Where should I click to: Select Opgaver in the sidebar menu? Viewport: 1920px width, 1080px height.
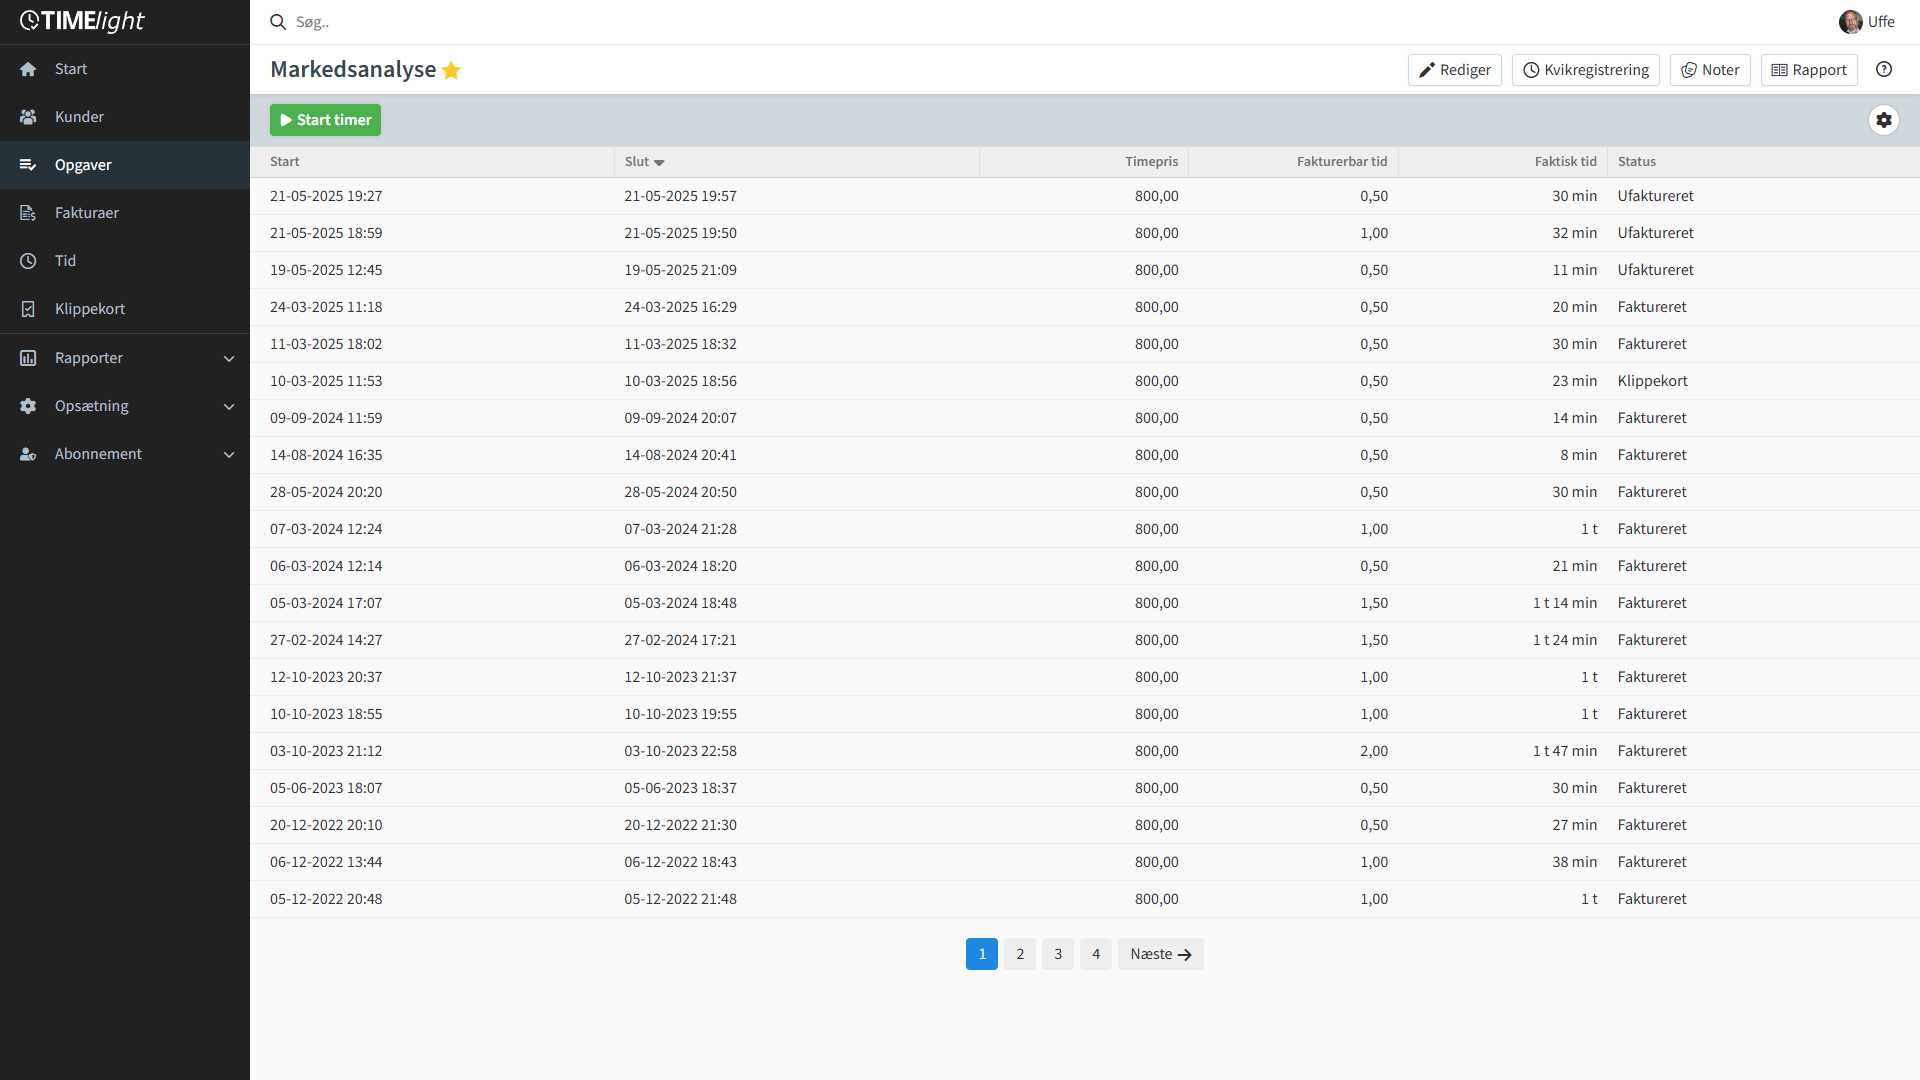click(83, 165)
